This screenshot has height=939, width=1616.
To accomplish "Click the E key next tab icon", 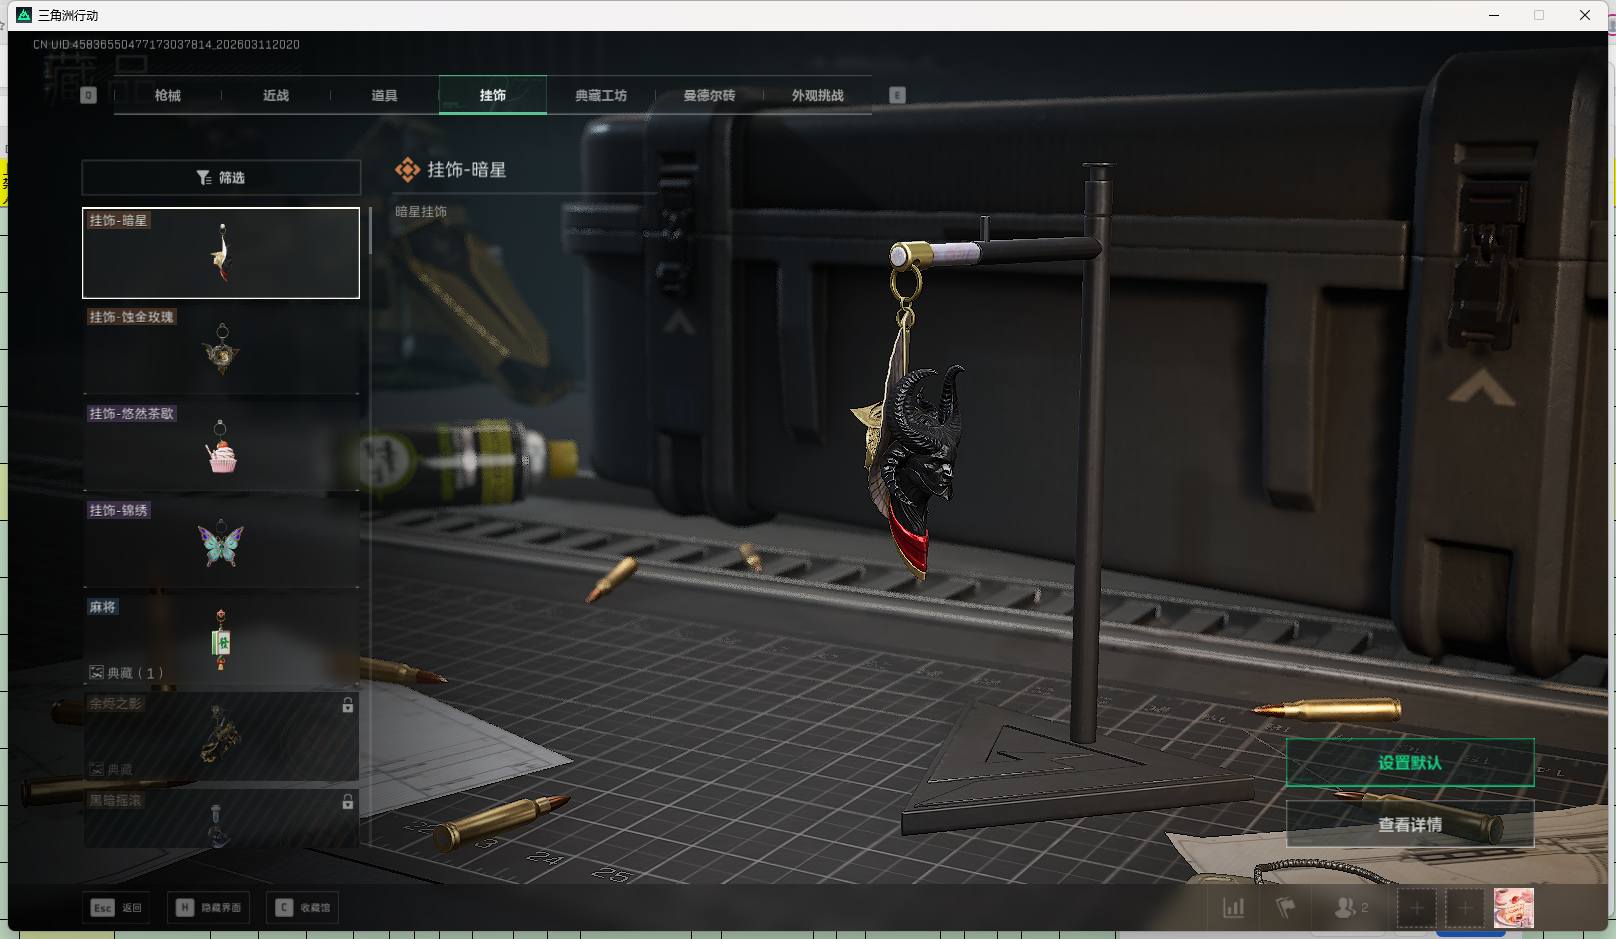I will click(x=897, y=95).
